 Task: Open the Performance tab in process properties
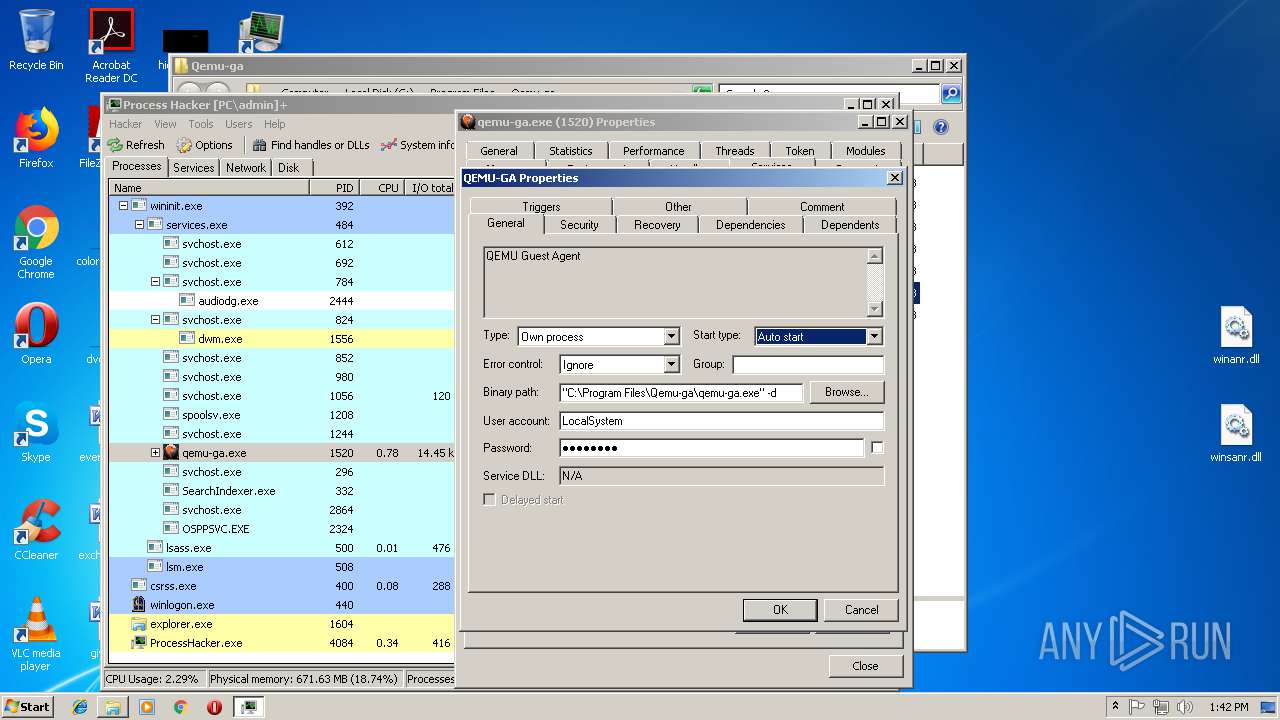(654, 150)
